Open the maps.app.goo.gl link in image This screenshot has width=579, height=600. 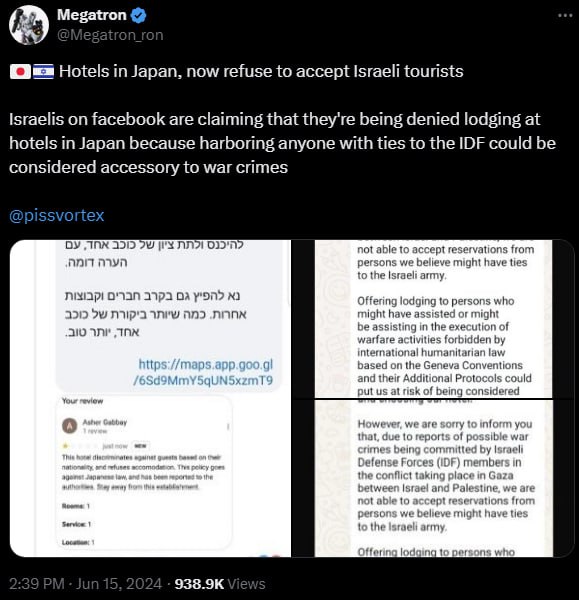[204, 372]
